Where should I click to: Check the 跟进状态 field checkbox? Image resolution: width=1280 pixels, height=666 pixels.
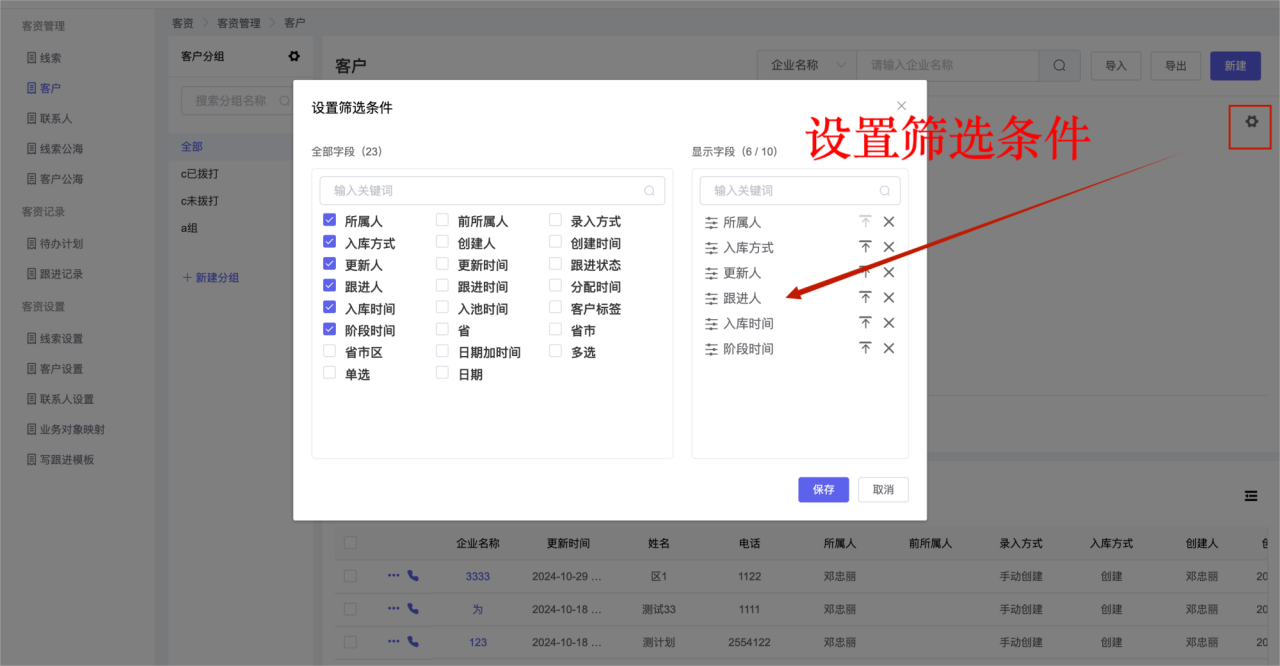tap(555, 264)
